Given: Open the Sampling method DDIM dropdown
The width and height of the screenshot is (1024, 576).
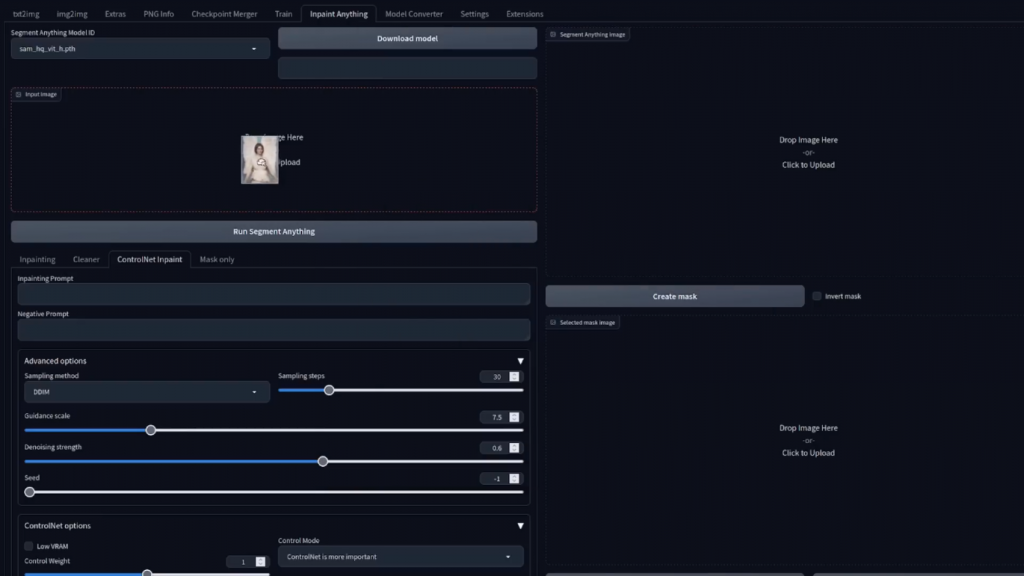Looking at the screenshot, I should (x=146, y=392).
